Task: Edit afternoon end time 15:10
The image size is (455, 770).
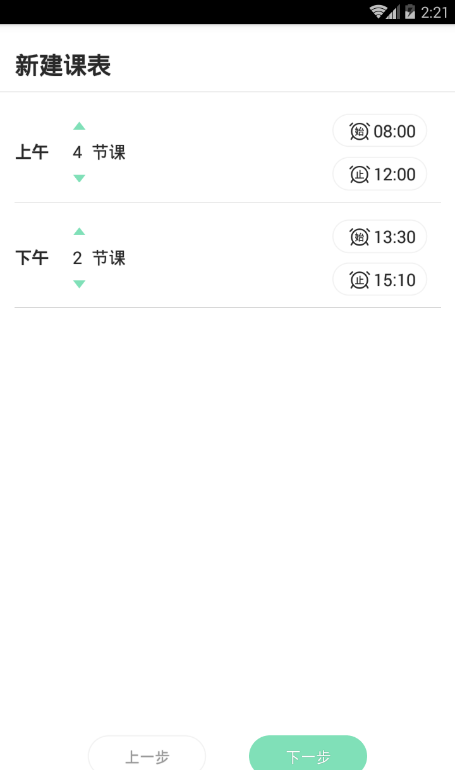Action: coord(379,279)
